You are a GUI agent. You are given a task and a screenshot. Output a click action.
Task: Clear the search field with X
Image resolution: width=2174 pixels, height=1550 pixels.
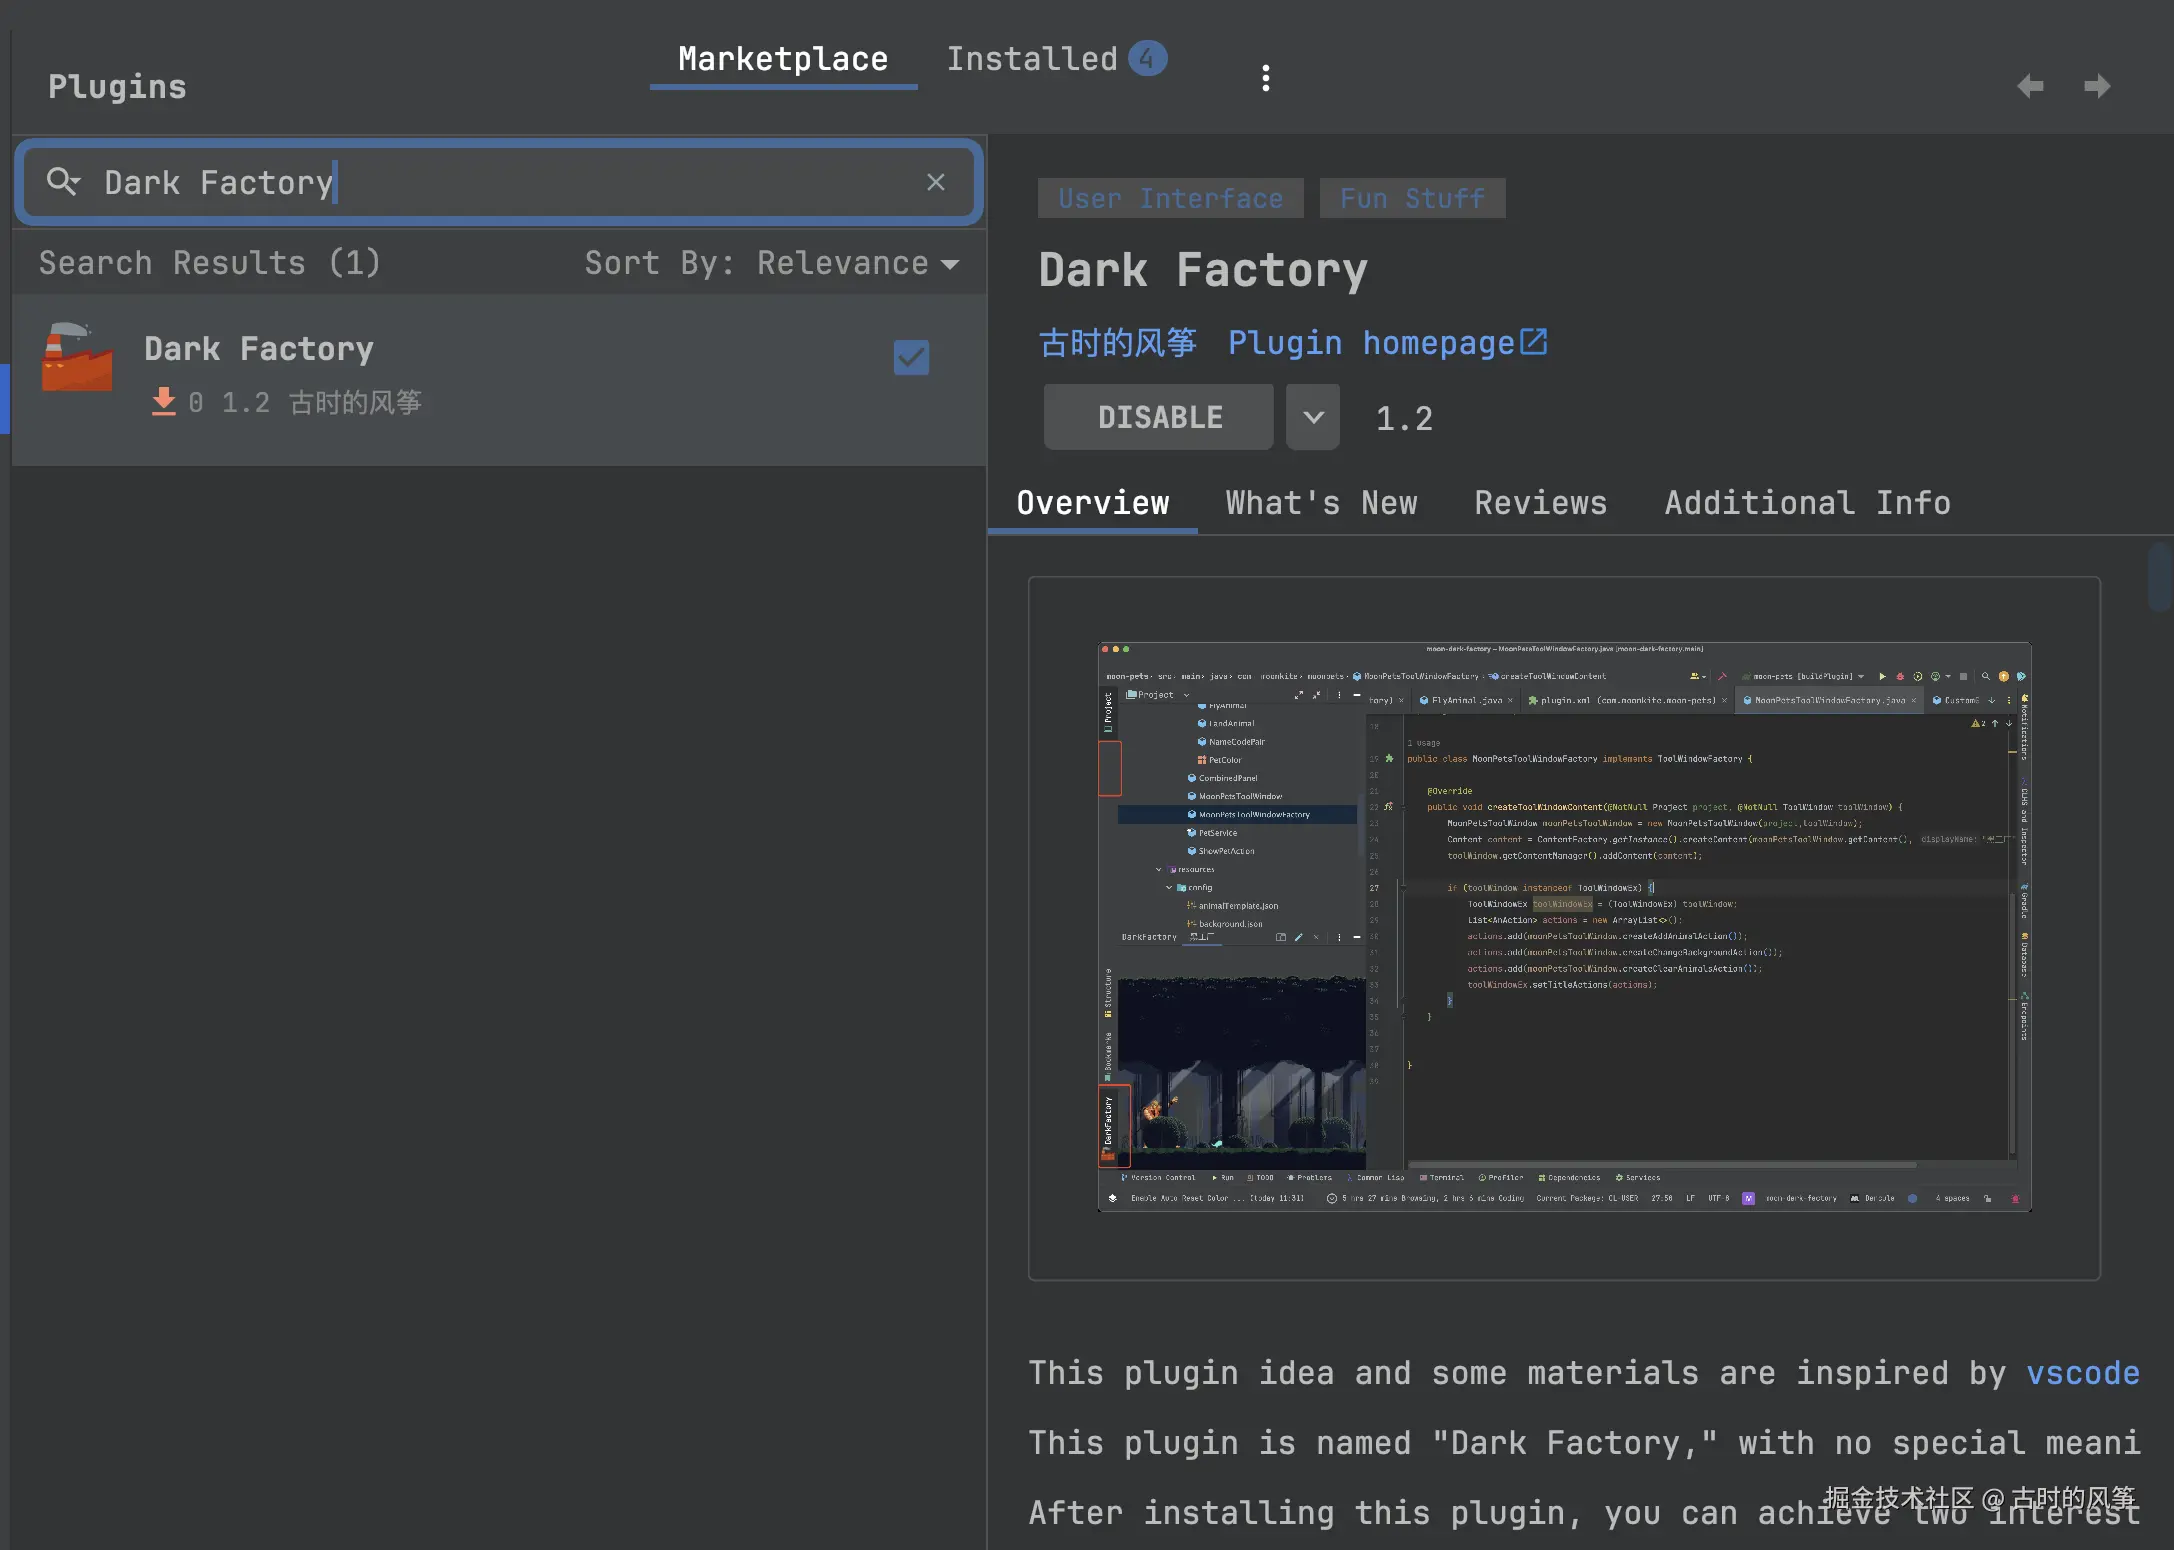coord(935,182)
